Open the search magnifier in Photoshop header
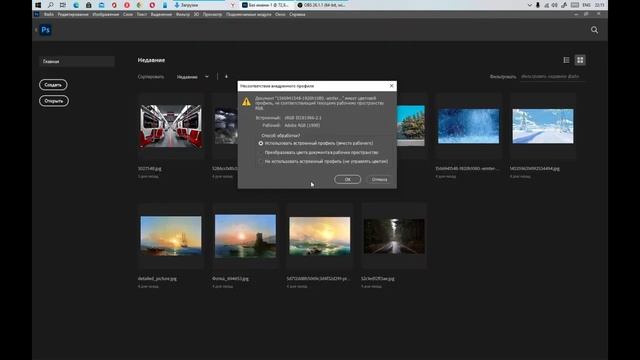The height and width of the screenshot is (360, 640). (594, 30)
